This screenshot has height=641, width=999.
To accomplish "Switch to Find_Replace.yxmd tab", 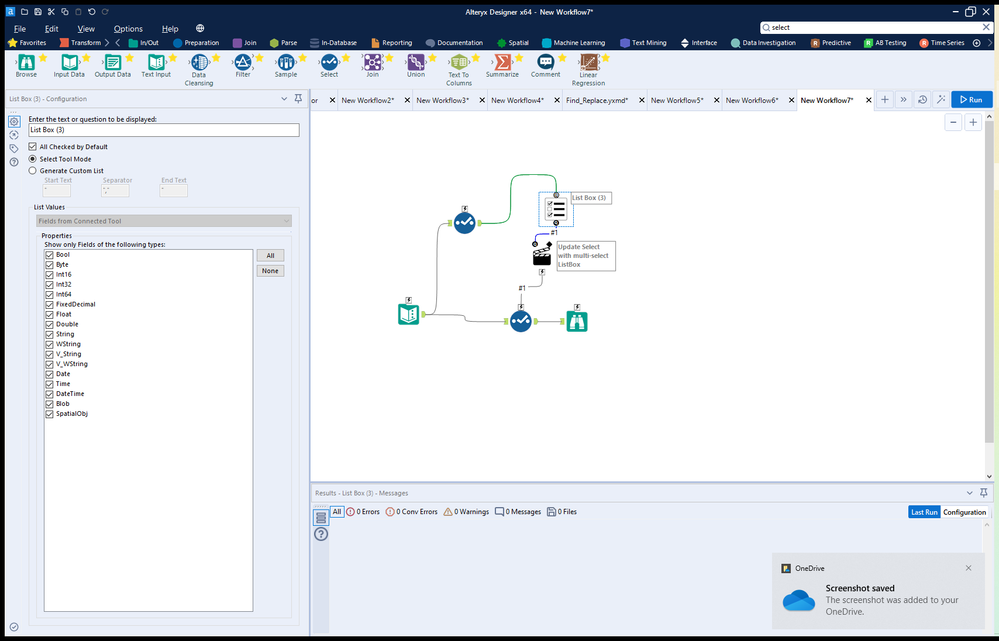I will (597, 100).
